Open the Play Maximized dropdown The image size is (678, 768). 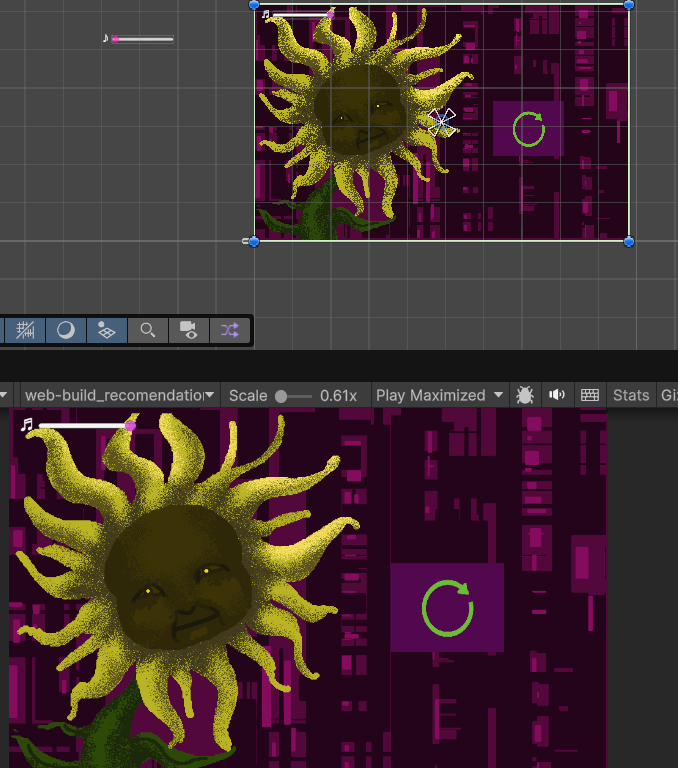point(439,395)
